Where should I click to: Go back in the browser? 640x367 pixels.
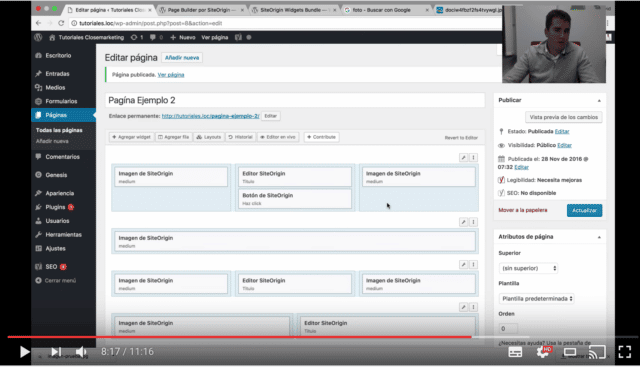pos(38,23)
